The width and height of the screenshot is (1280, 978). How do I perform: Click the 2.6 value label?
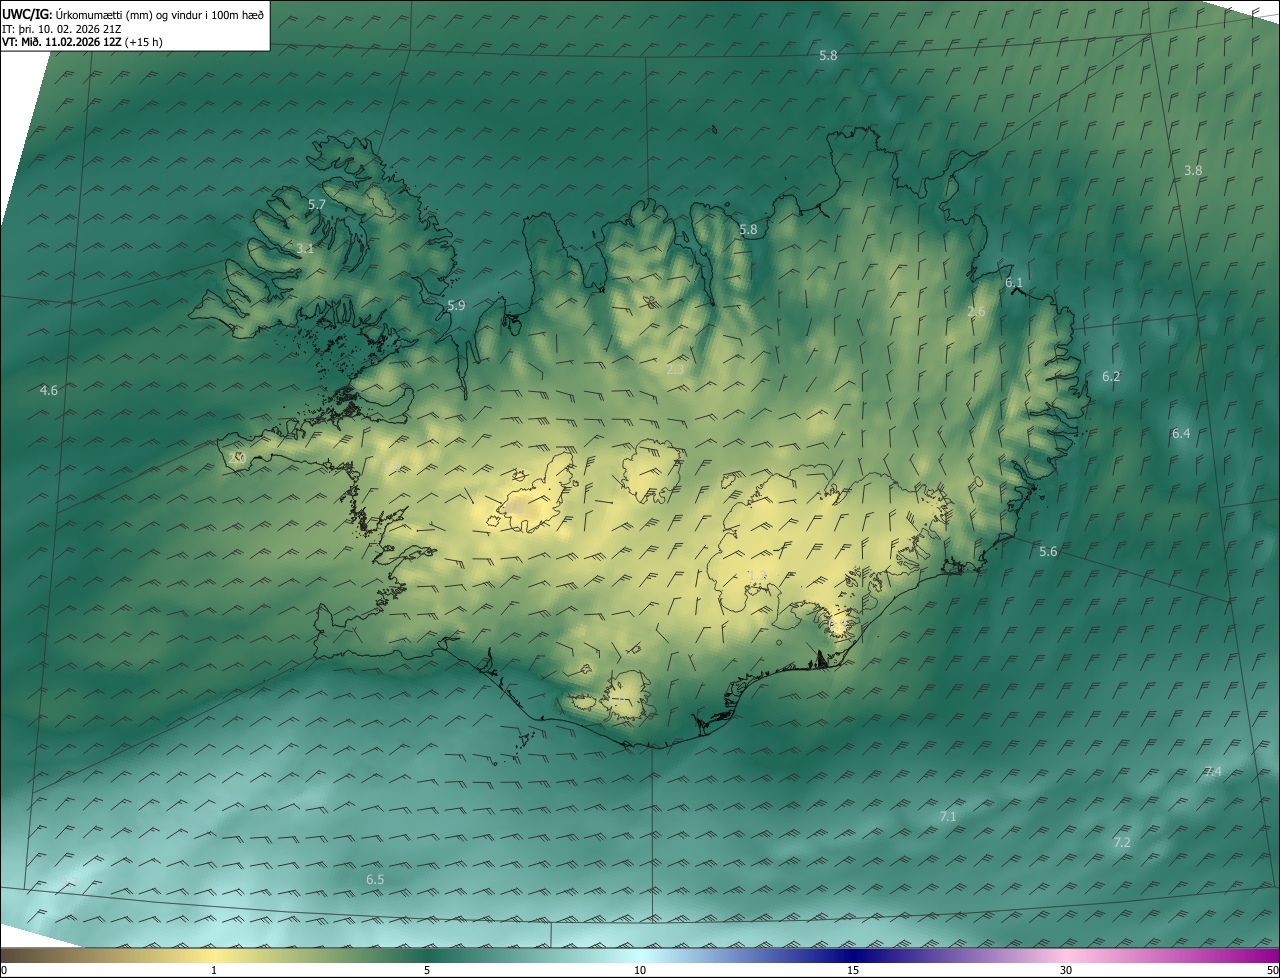point(976,312)
